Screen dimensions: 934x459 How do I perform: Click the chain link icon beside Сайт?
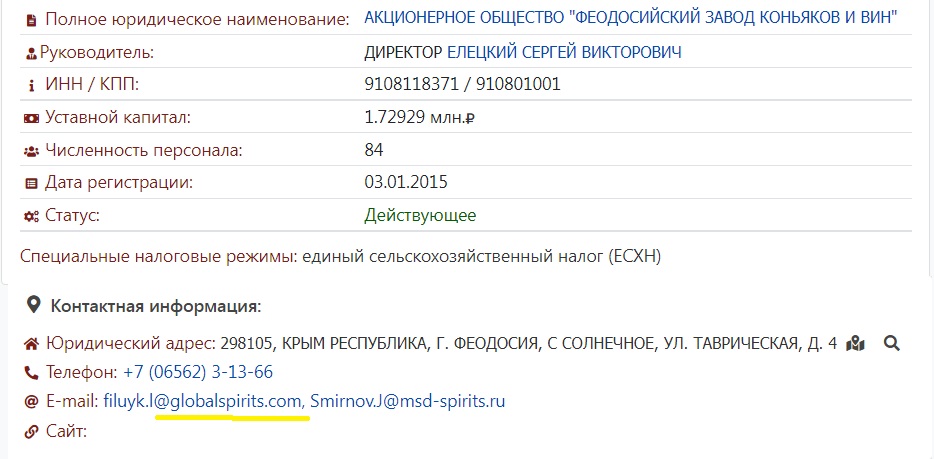(x=32, y=432)
